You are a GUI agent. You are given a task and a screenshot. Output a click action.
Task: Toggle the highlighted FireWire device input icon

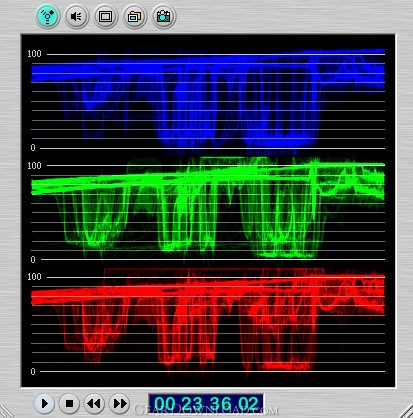pyautogui.click(x=47, y=16)
